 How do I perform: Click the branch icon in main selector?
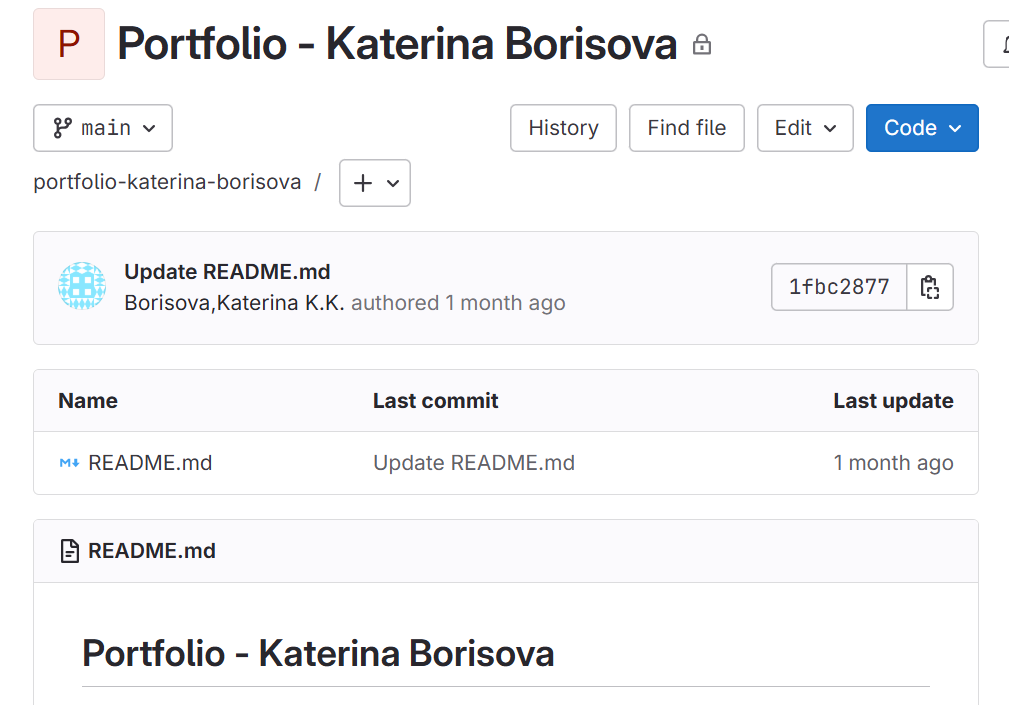pyautogui.click(x=63, y=128)
